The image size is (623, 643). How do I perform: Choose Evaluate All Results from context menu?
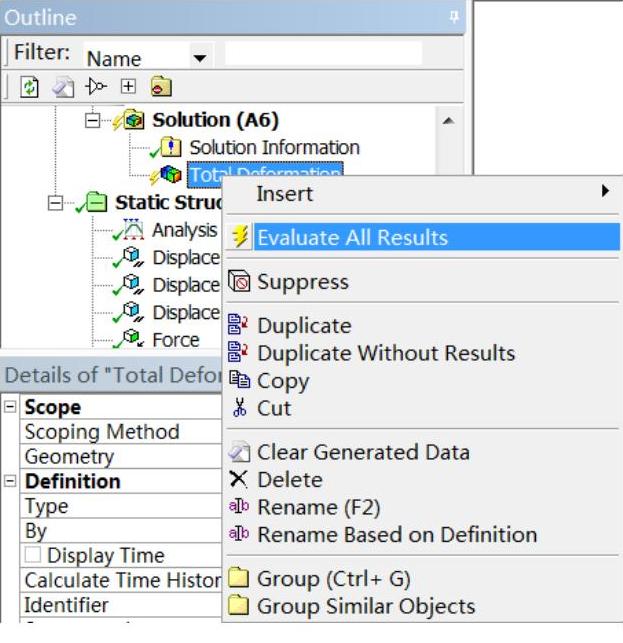click(x=352, y=238)
